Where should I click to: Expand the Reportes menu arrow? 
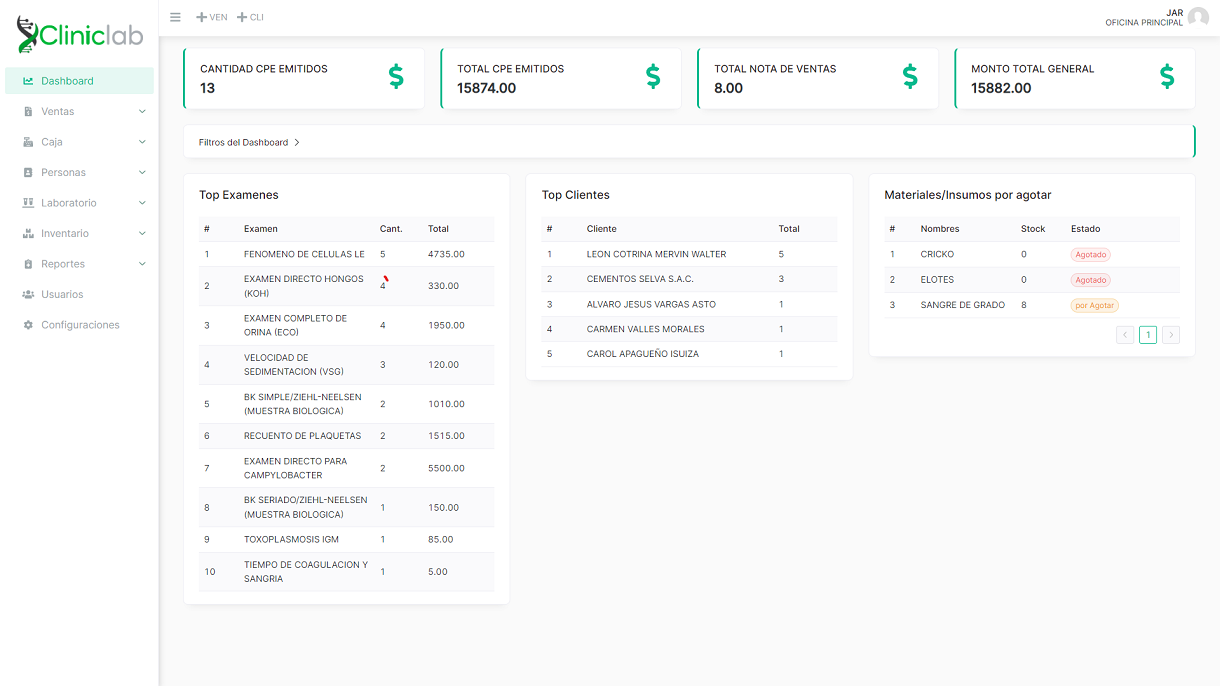[142, 264]
